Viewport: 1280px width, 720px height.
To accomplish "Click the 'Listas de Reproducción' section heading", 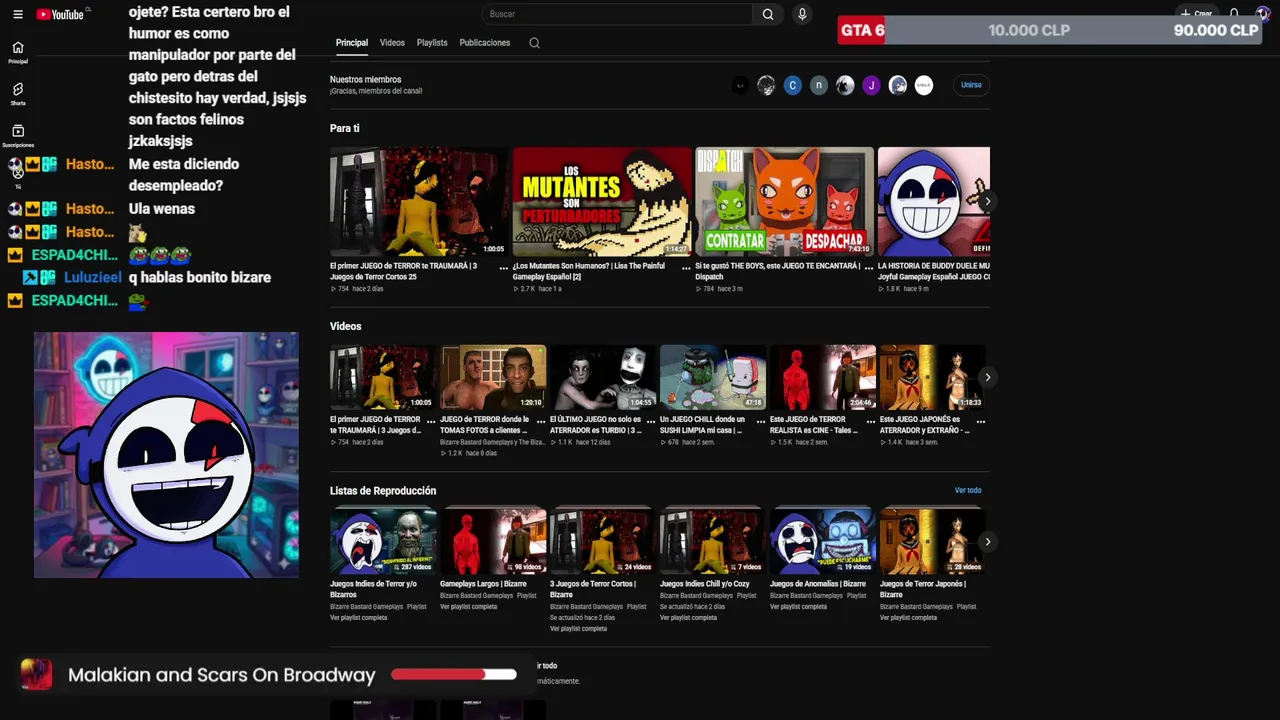I will (x=383, y=491).
